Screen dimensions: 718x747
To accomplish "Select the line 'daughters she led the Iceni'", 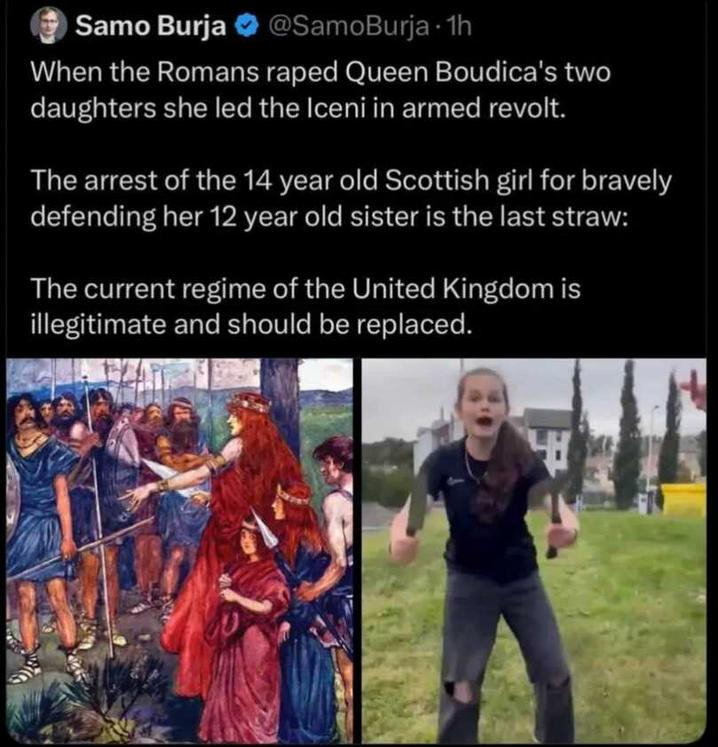I will 298,109.
